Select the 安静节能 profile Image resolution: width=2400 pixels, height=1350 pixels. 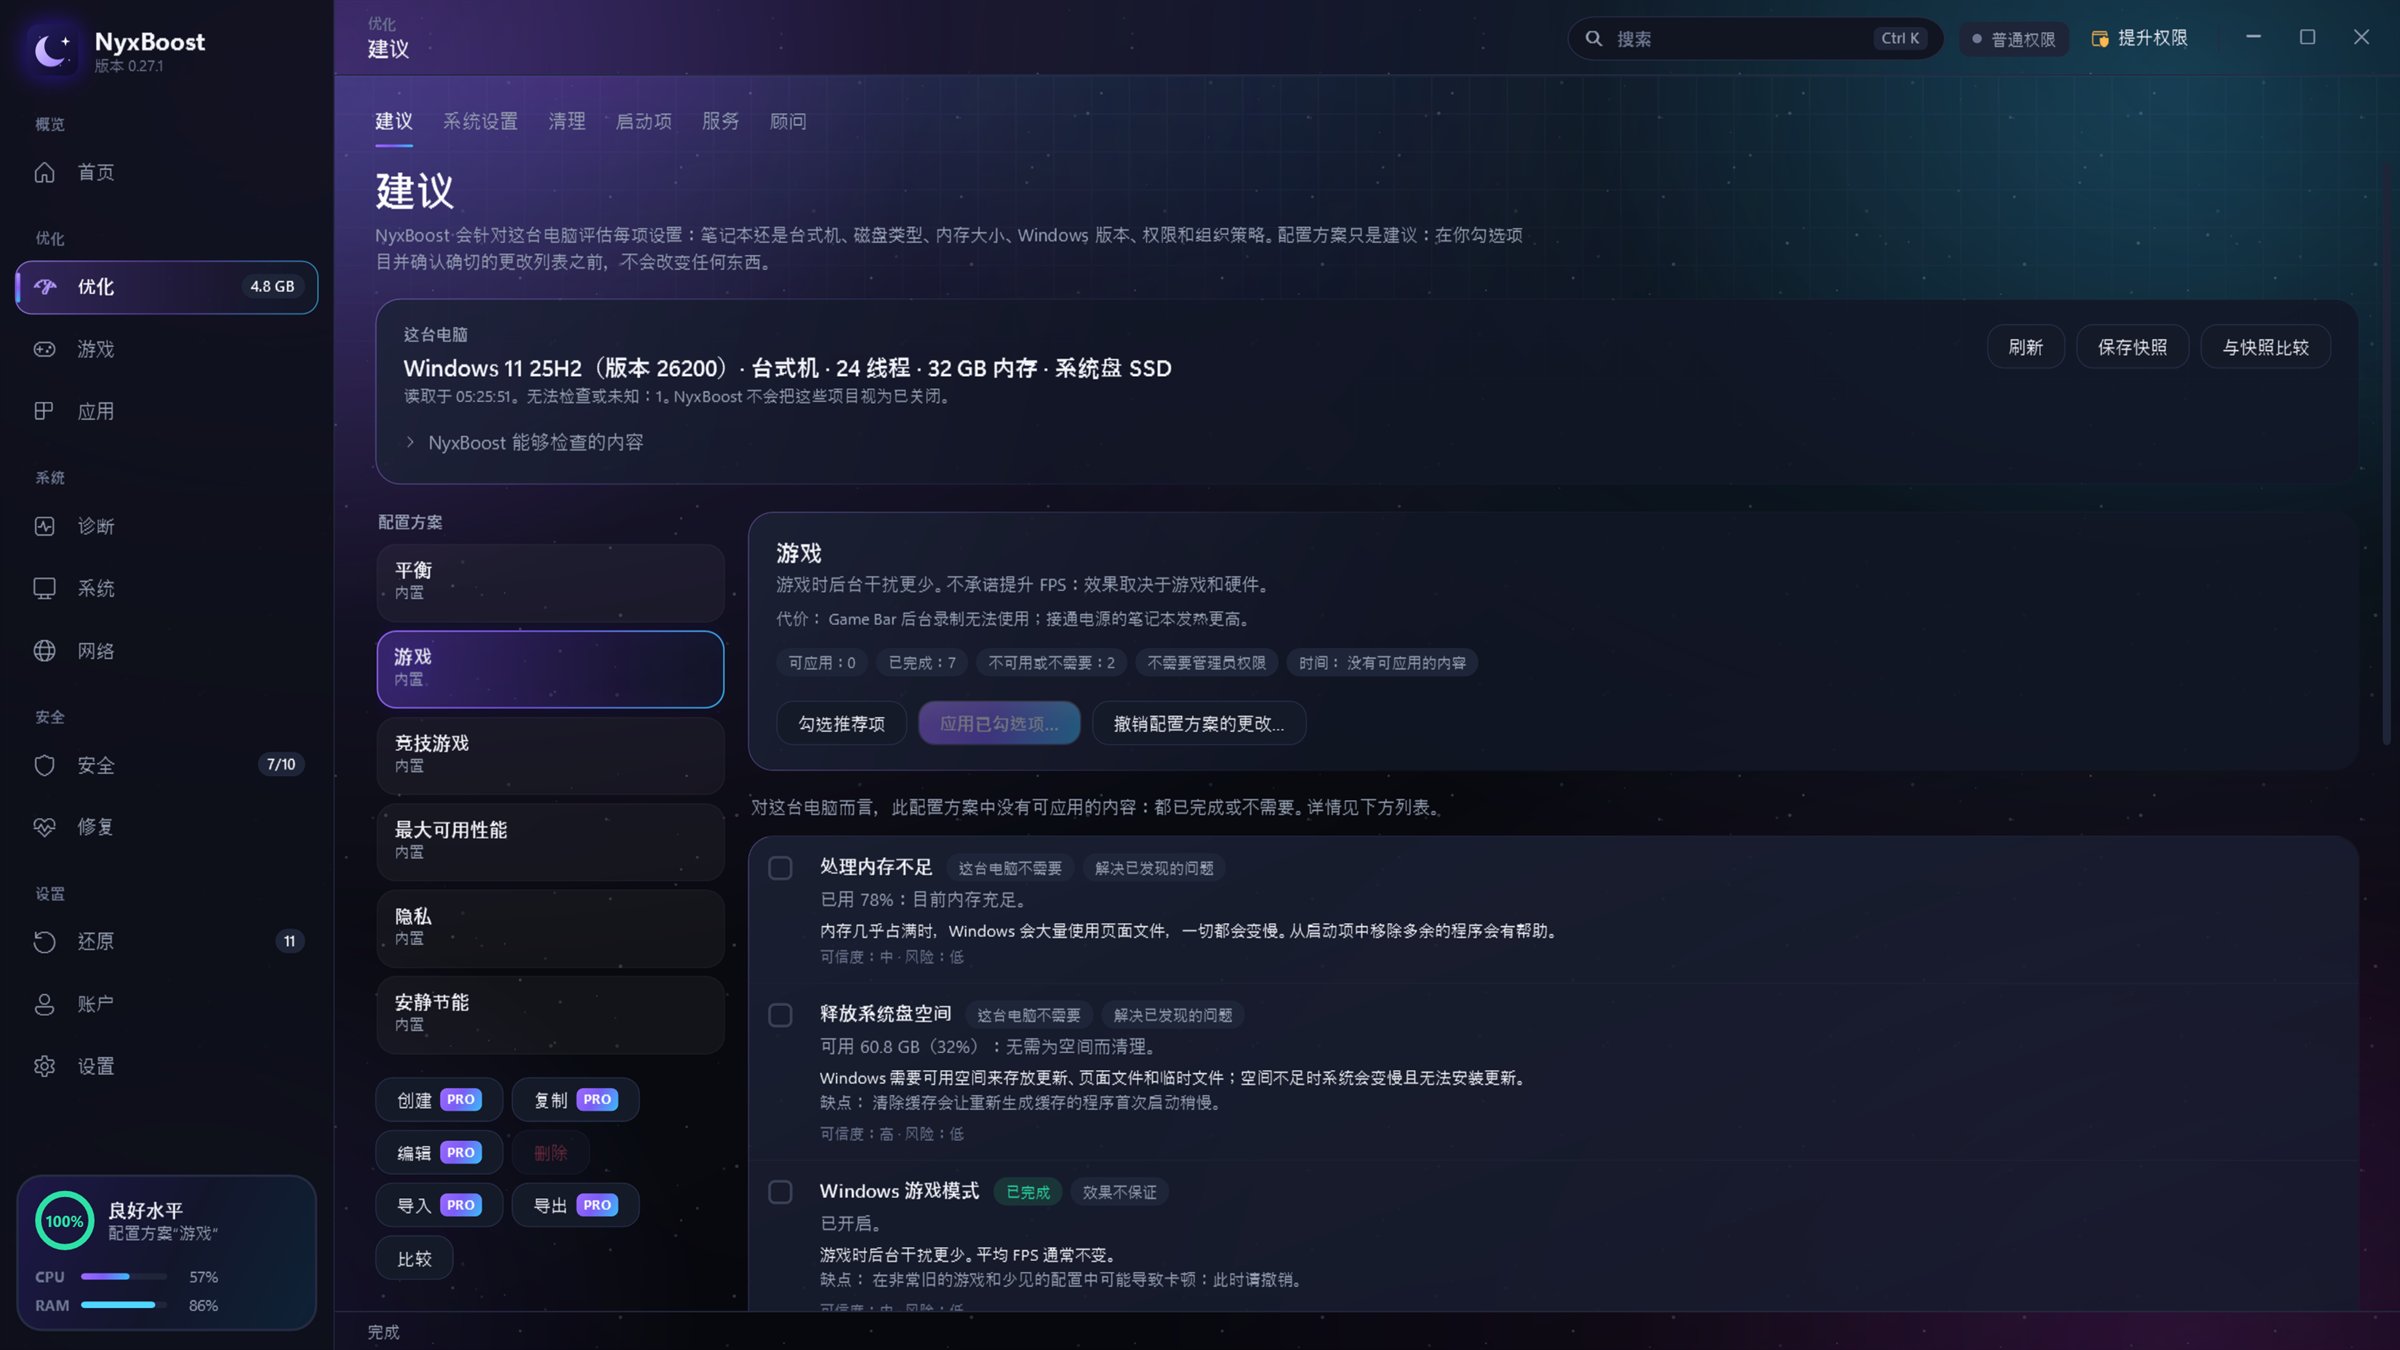click(550, 1014)
